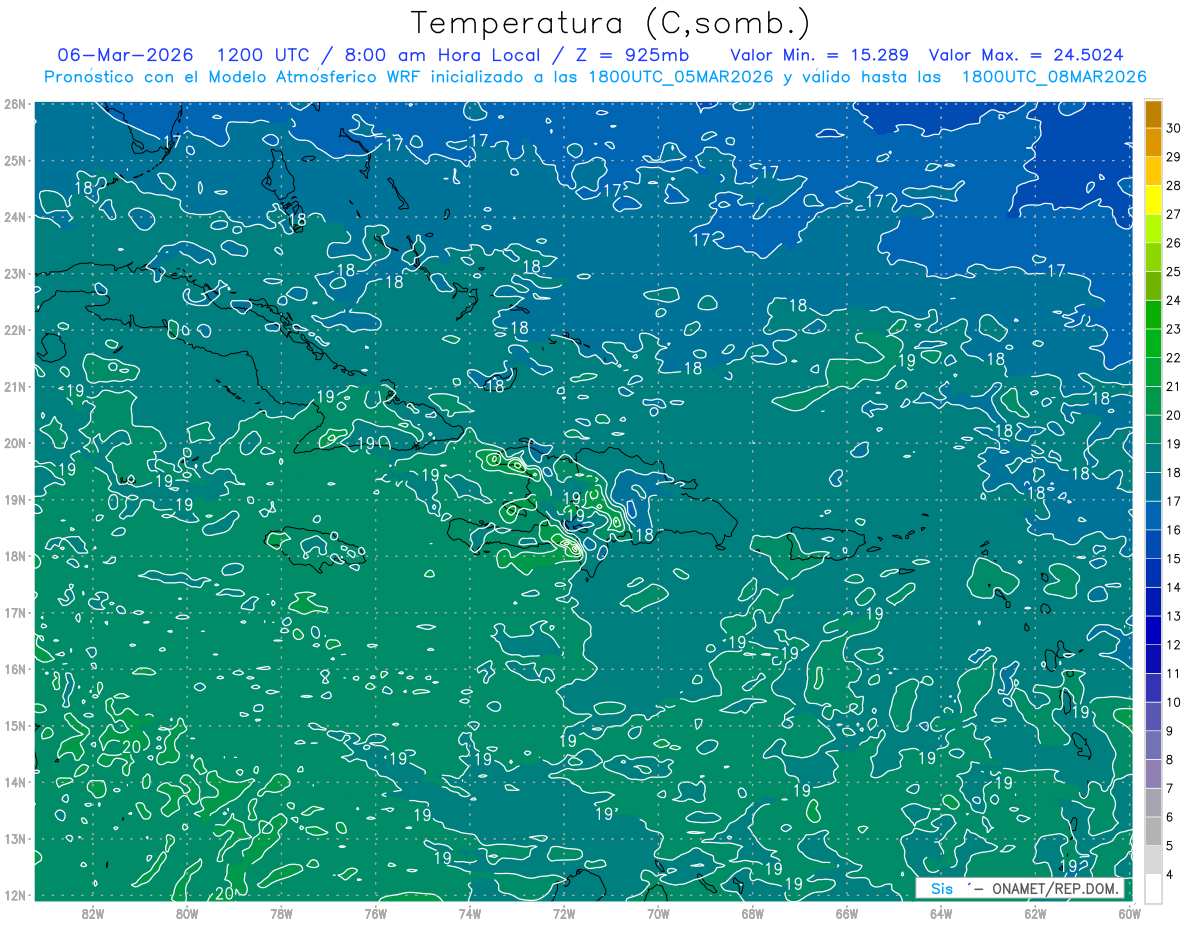
Task: Pick the white swatch below 4 on the color scale
Action: pyautogui.click(x=1153, y=888)
